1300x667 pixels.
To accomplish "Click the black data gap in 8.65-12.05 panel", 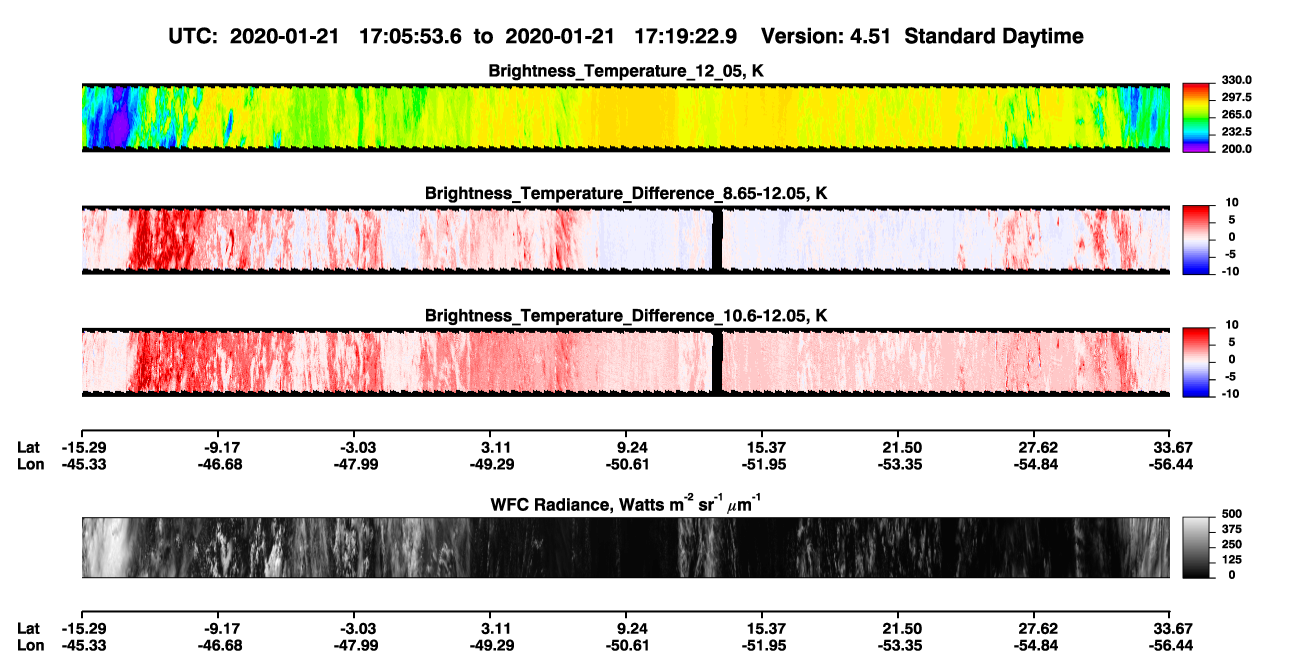I will tap(717, 239).
